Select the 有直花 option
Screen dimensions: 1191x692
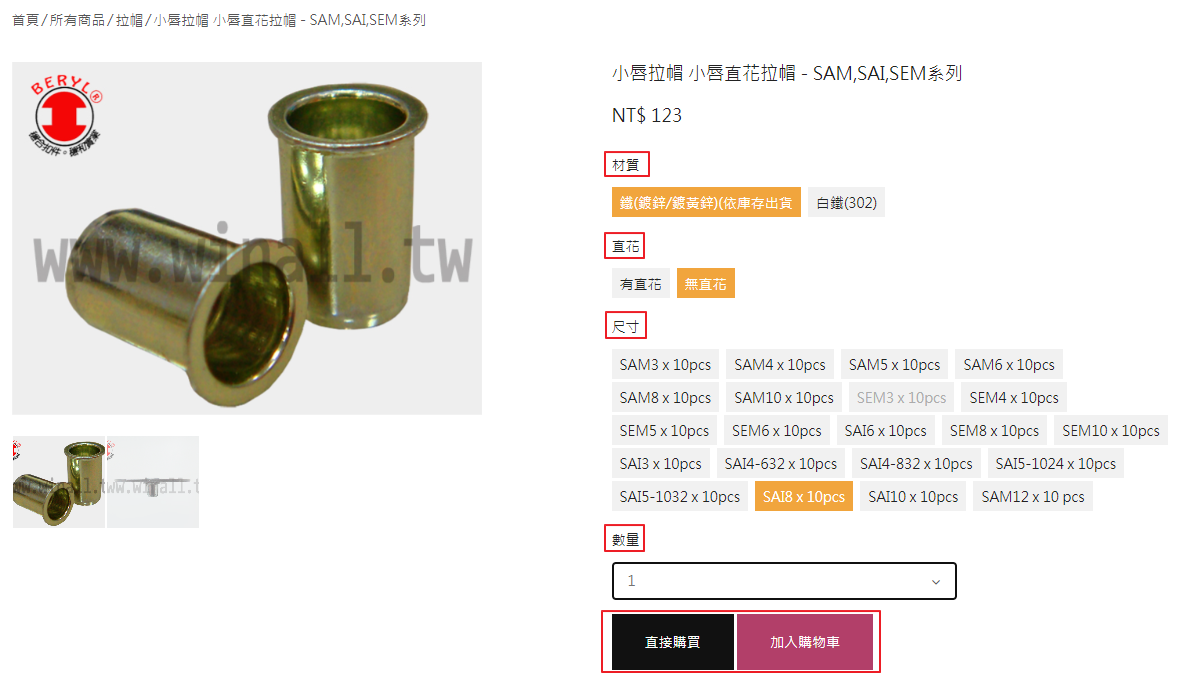point(640,284)
